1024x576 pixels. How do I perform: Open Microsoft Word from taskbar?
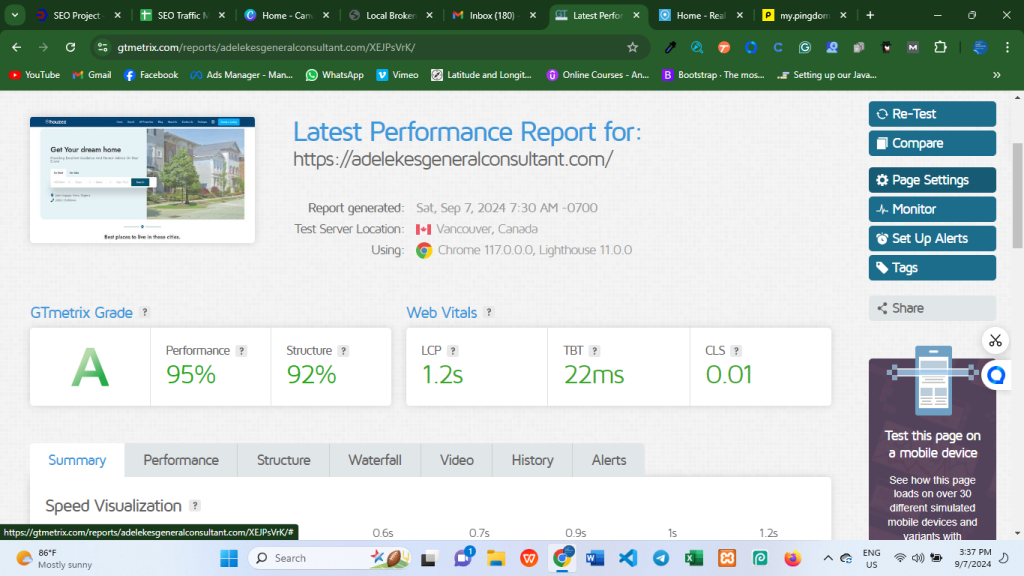(x=594, y=558)
